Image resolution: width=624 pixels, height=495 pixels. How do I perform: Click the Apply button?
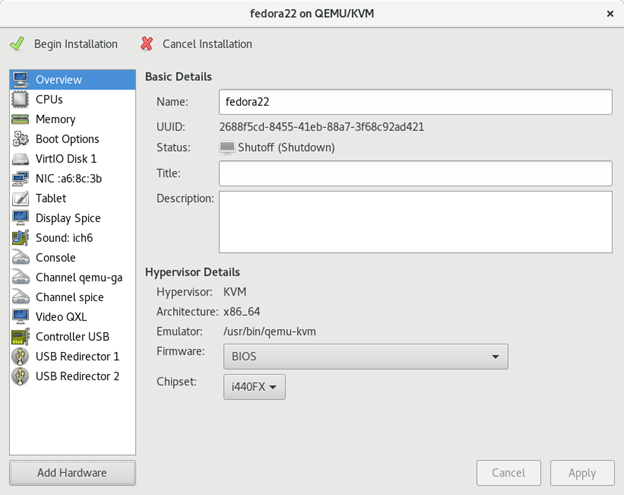click(x=582, y=473)
